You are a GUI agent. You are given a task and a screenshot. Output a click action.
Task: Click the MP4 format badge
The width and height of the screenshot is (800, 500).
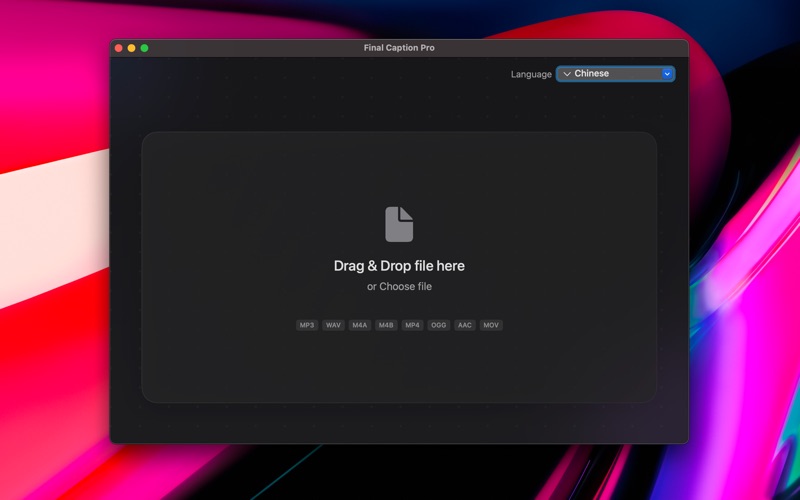tap(412, 325)
